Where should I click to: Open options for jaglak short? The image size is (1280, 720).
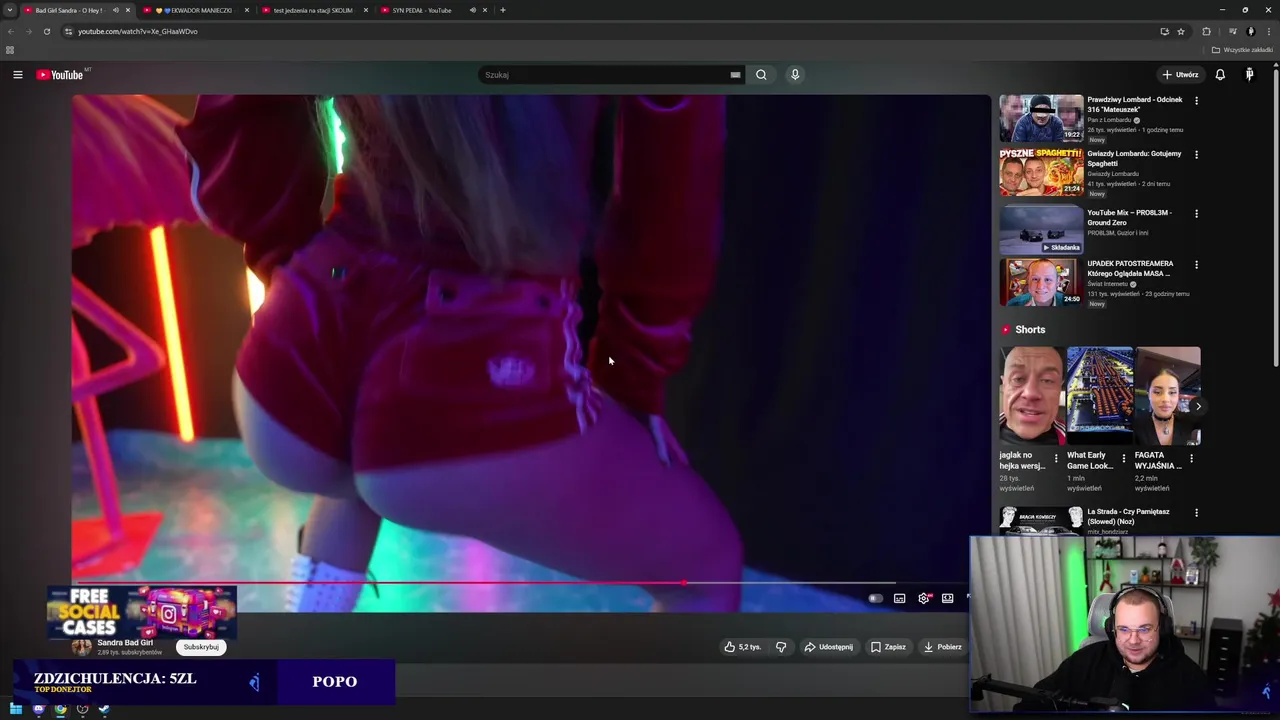point(1056,459)
